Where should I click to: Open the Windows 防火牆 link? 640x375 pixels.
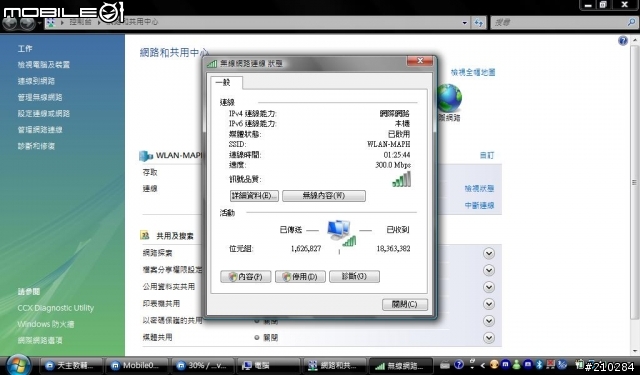click(x=46, y=324)
